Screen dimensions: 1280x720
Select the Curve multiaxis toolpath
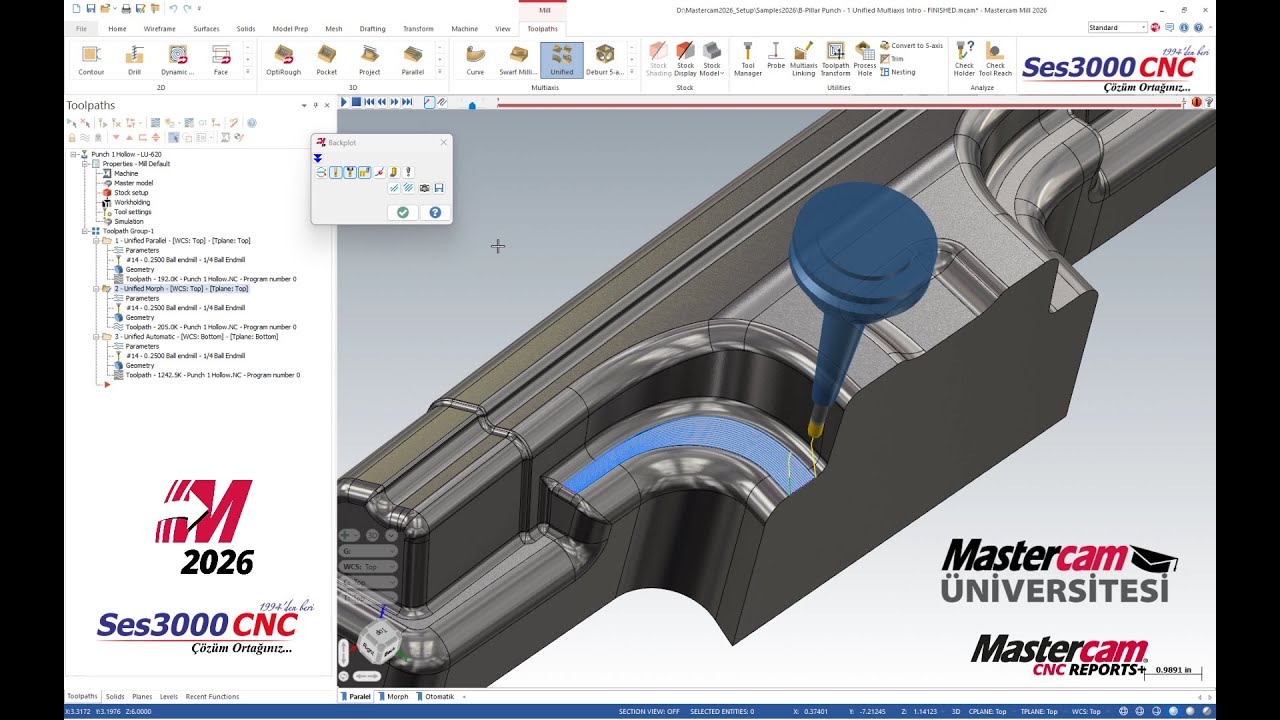[475, 60]
